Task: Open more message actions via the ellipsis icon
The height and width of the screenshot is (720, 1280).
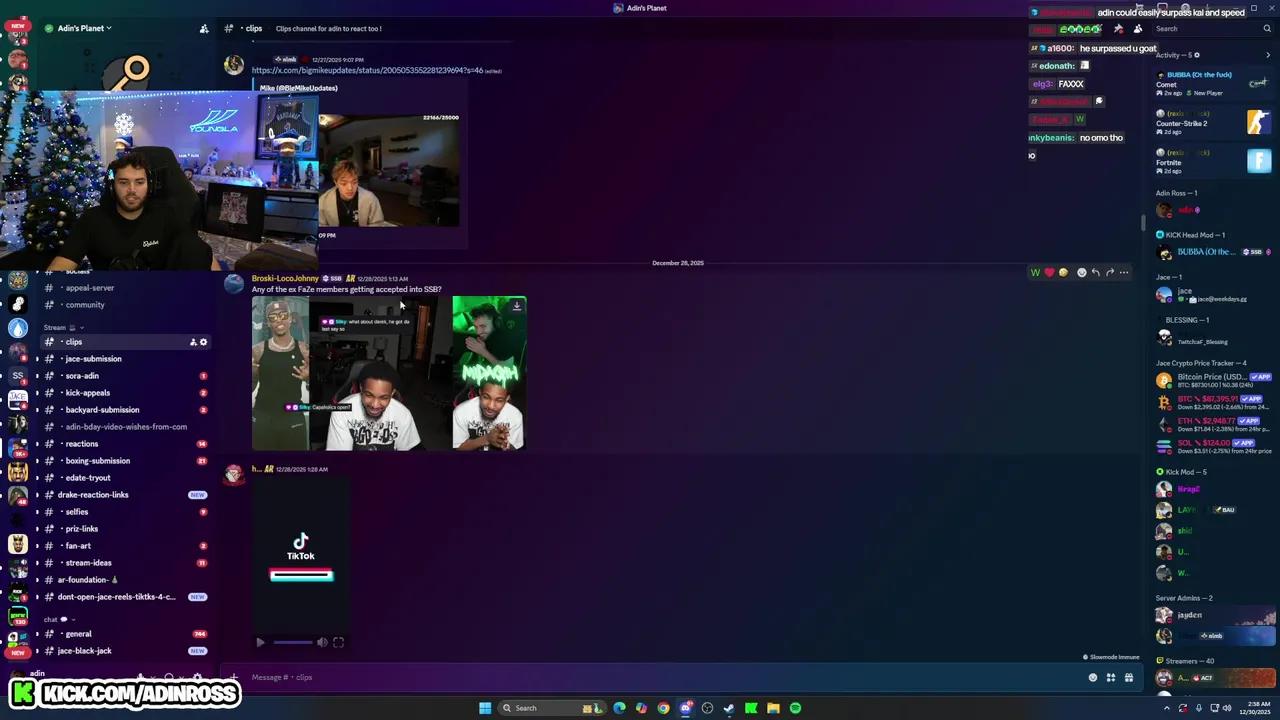Action: pos(1124,272)
